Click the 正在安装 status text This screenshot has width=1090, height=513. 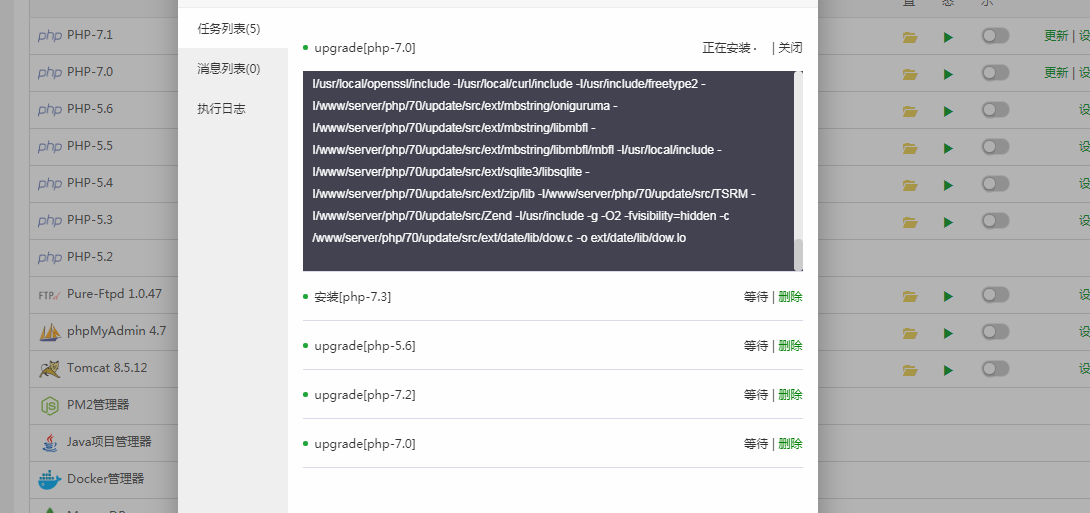click(x=726, y=48)
